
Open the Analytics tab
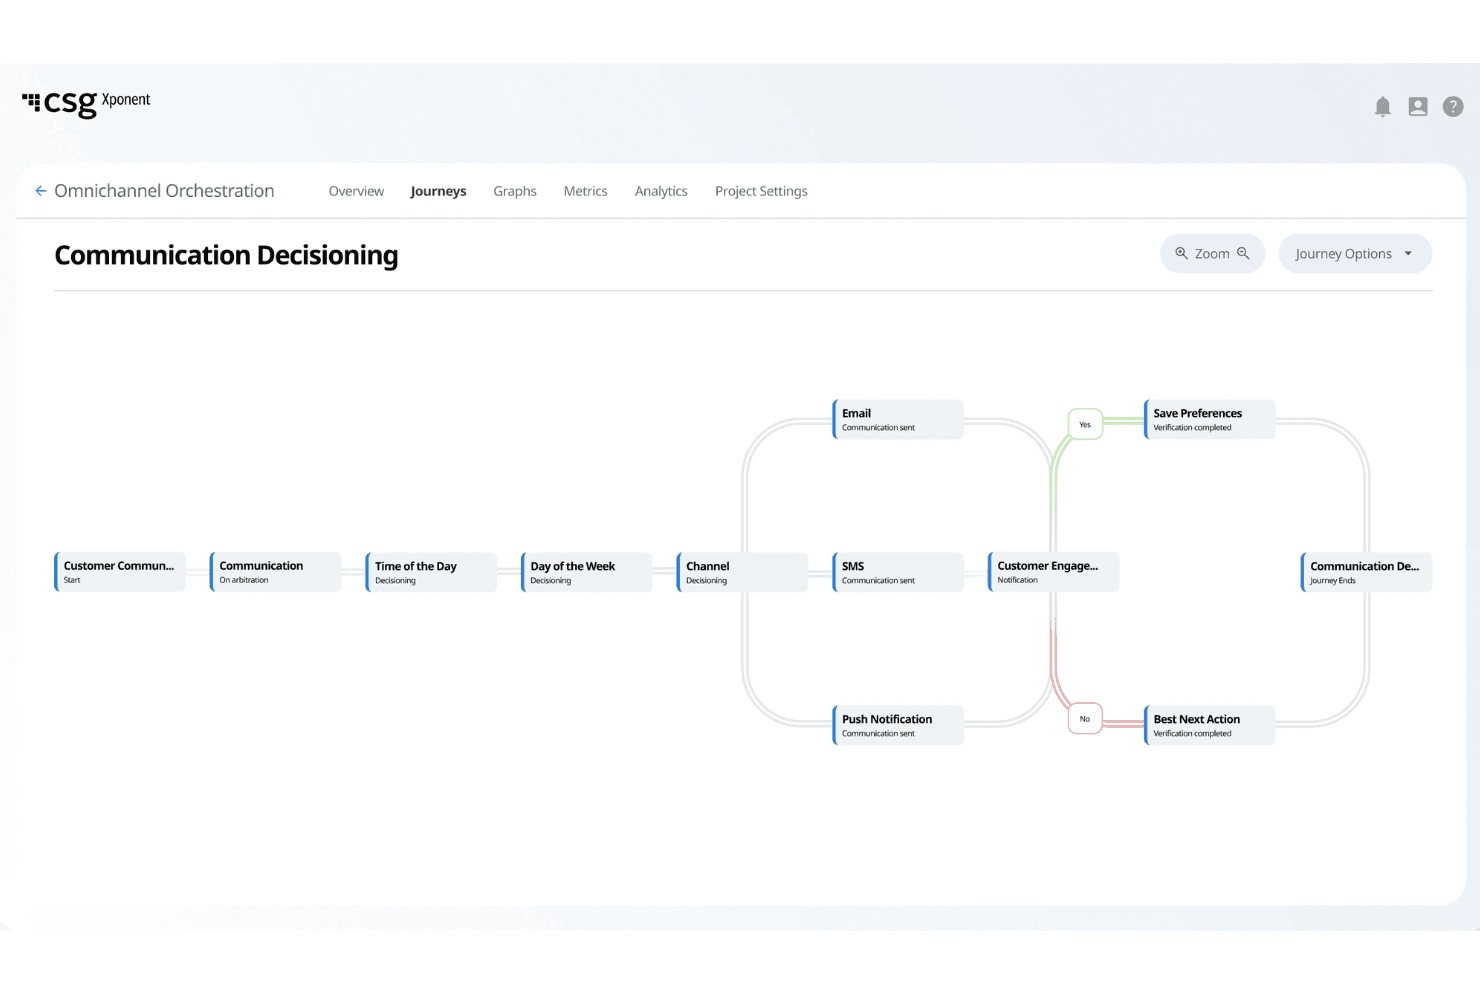tap(661, 191)
